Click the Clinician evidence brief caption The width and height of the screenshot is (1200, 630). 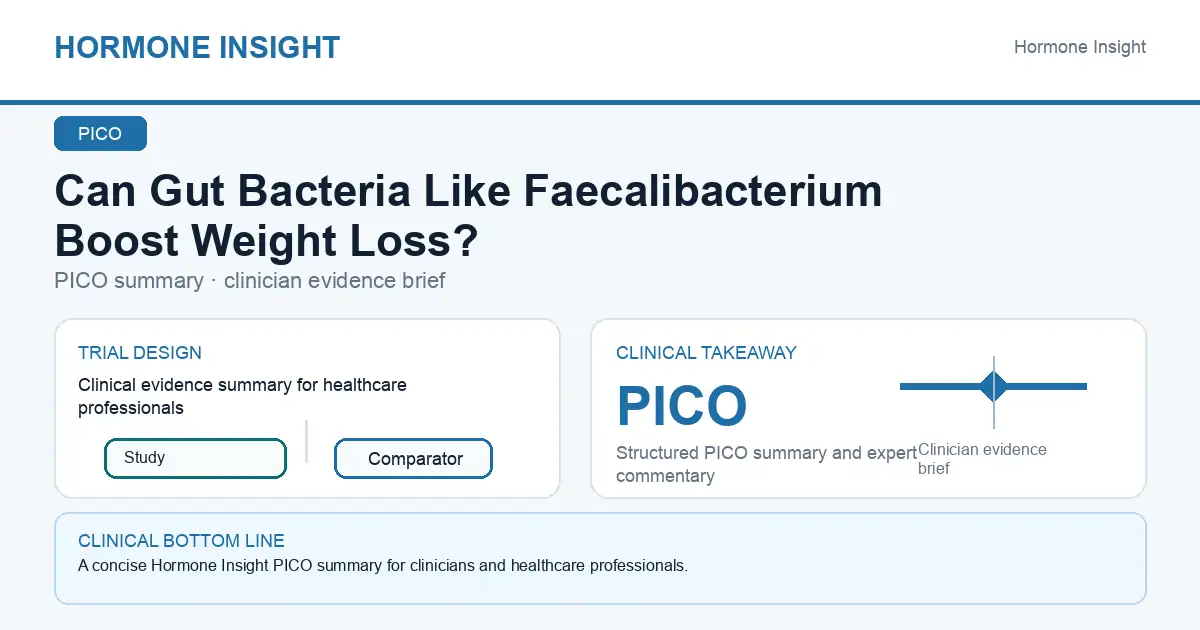click(x=982, y=459)
